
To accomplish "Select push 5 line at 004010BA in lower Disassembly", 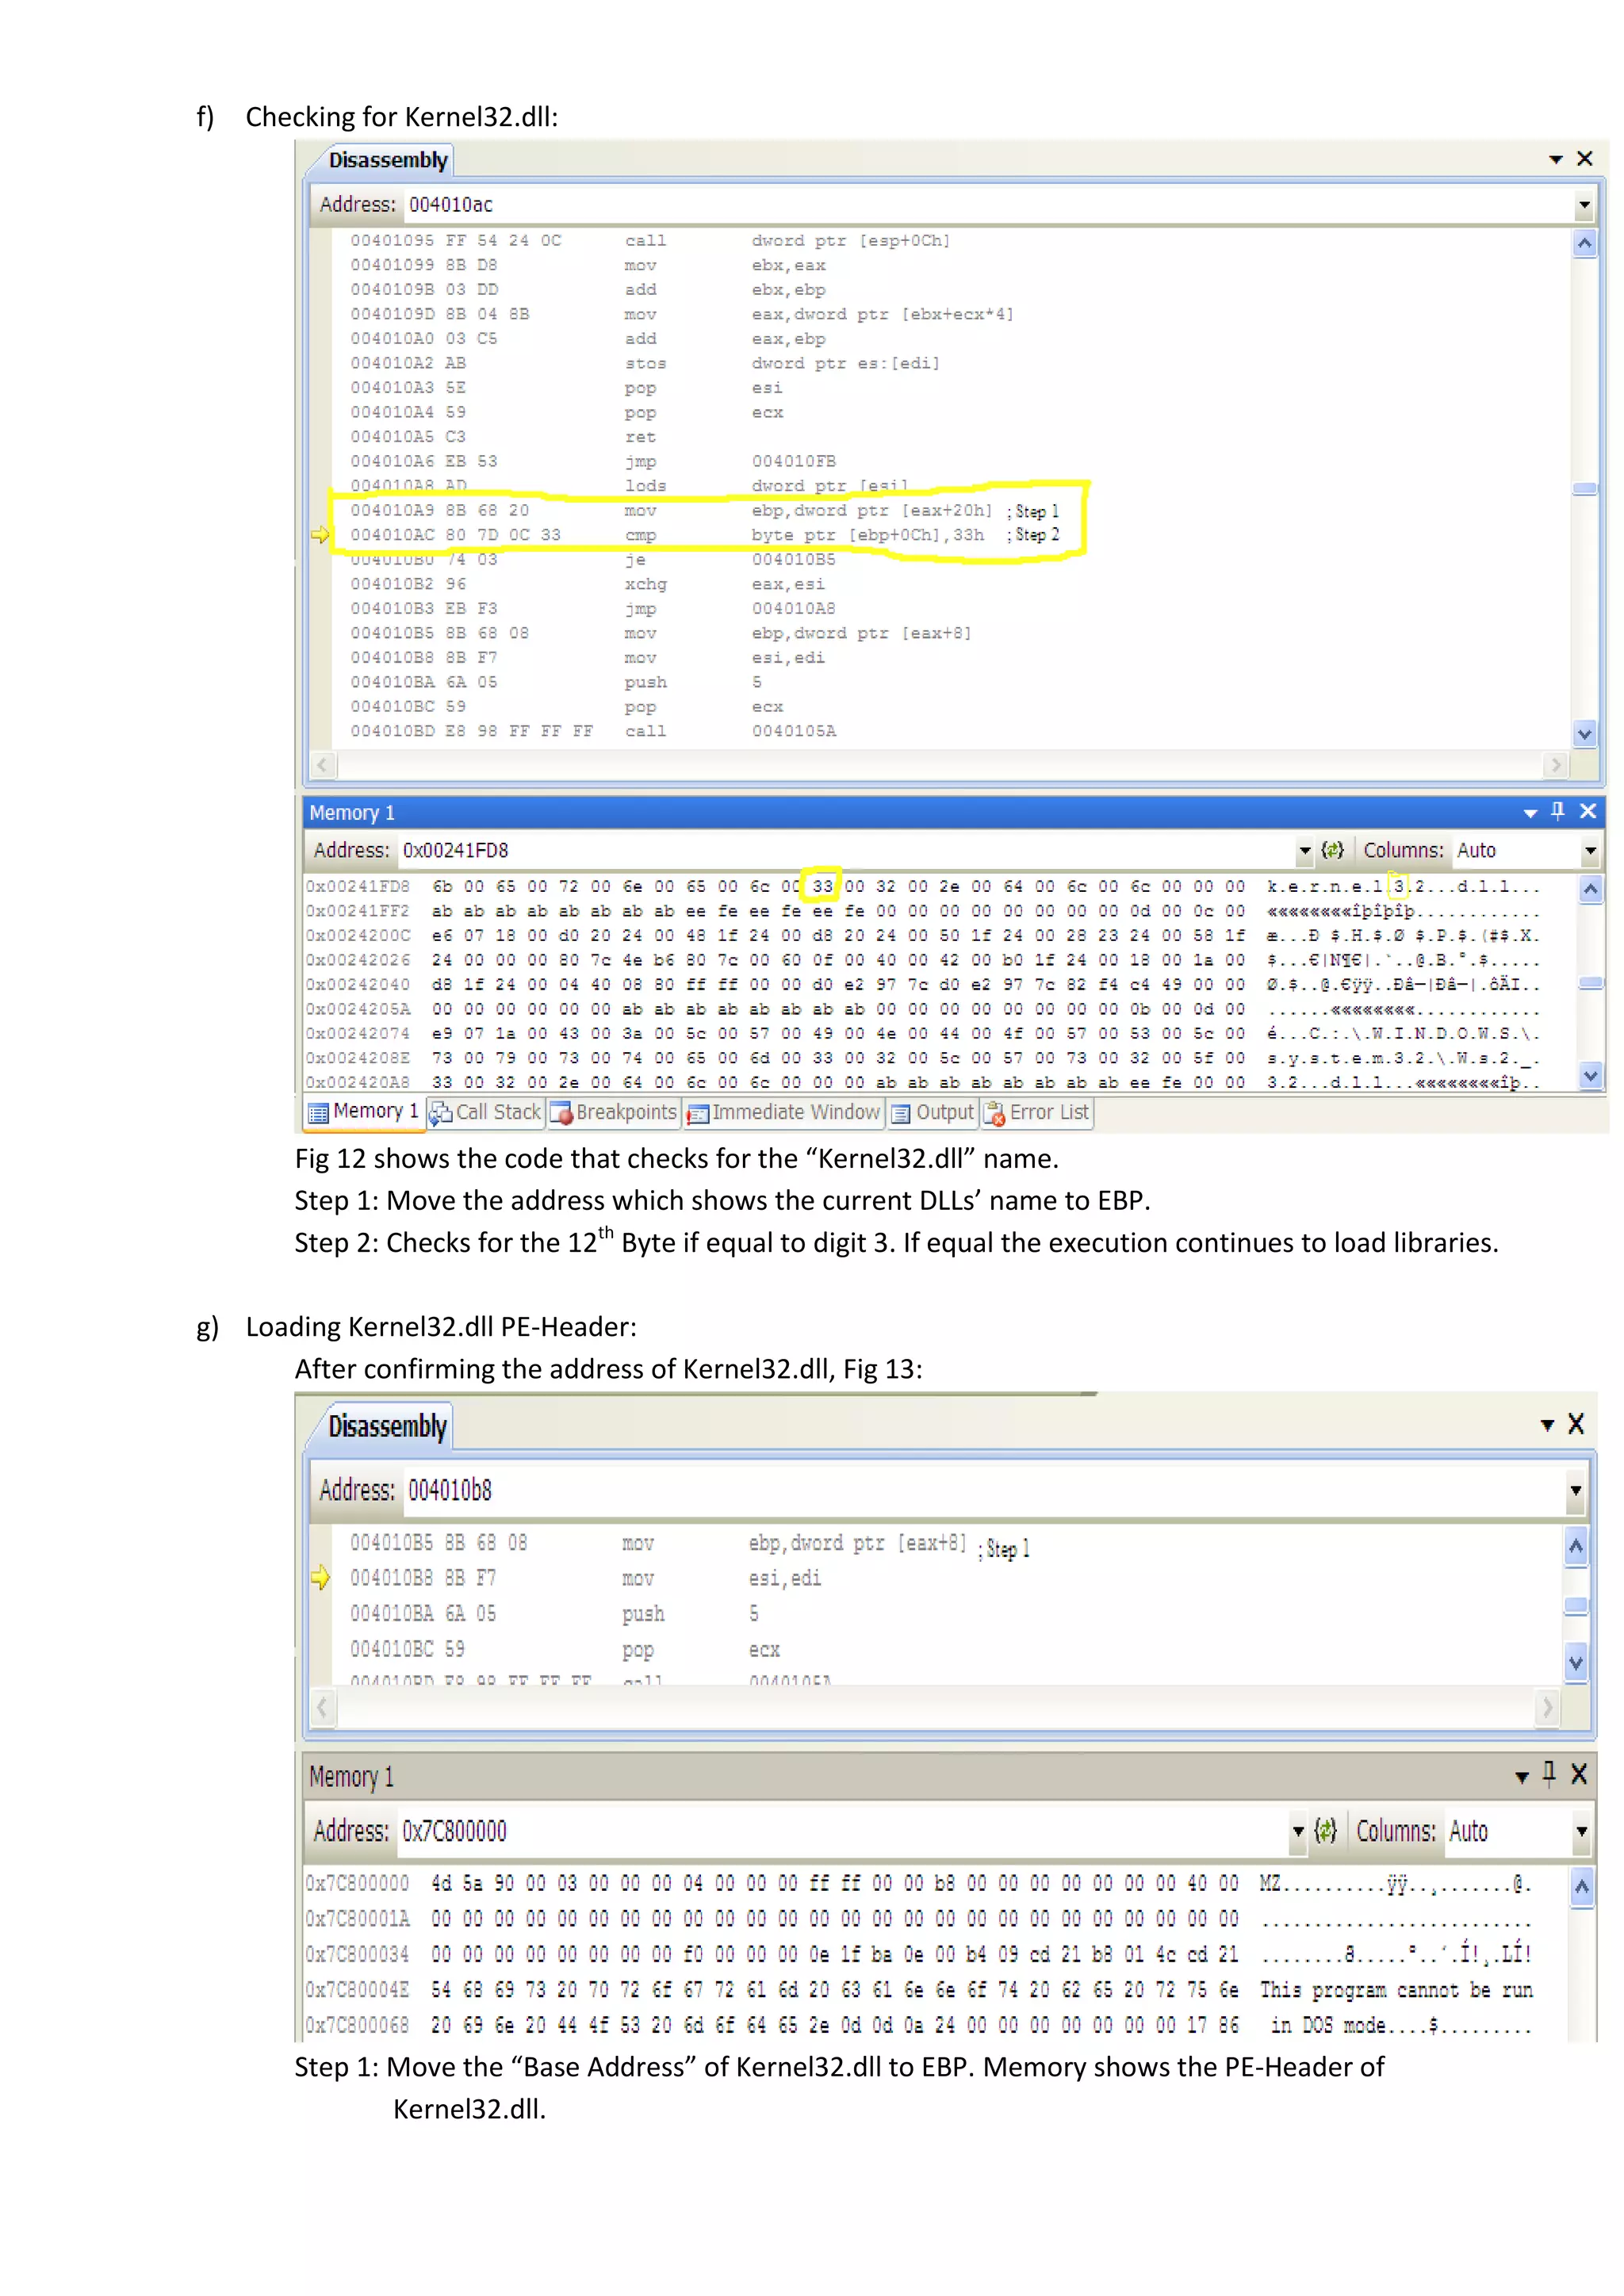I will click(x=555, y=1614).
